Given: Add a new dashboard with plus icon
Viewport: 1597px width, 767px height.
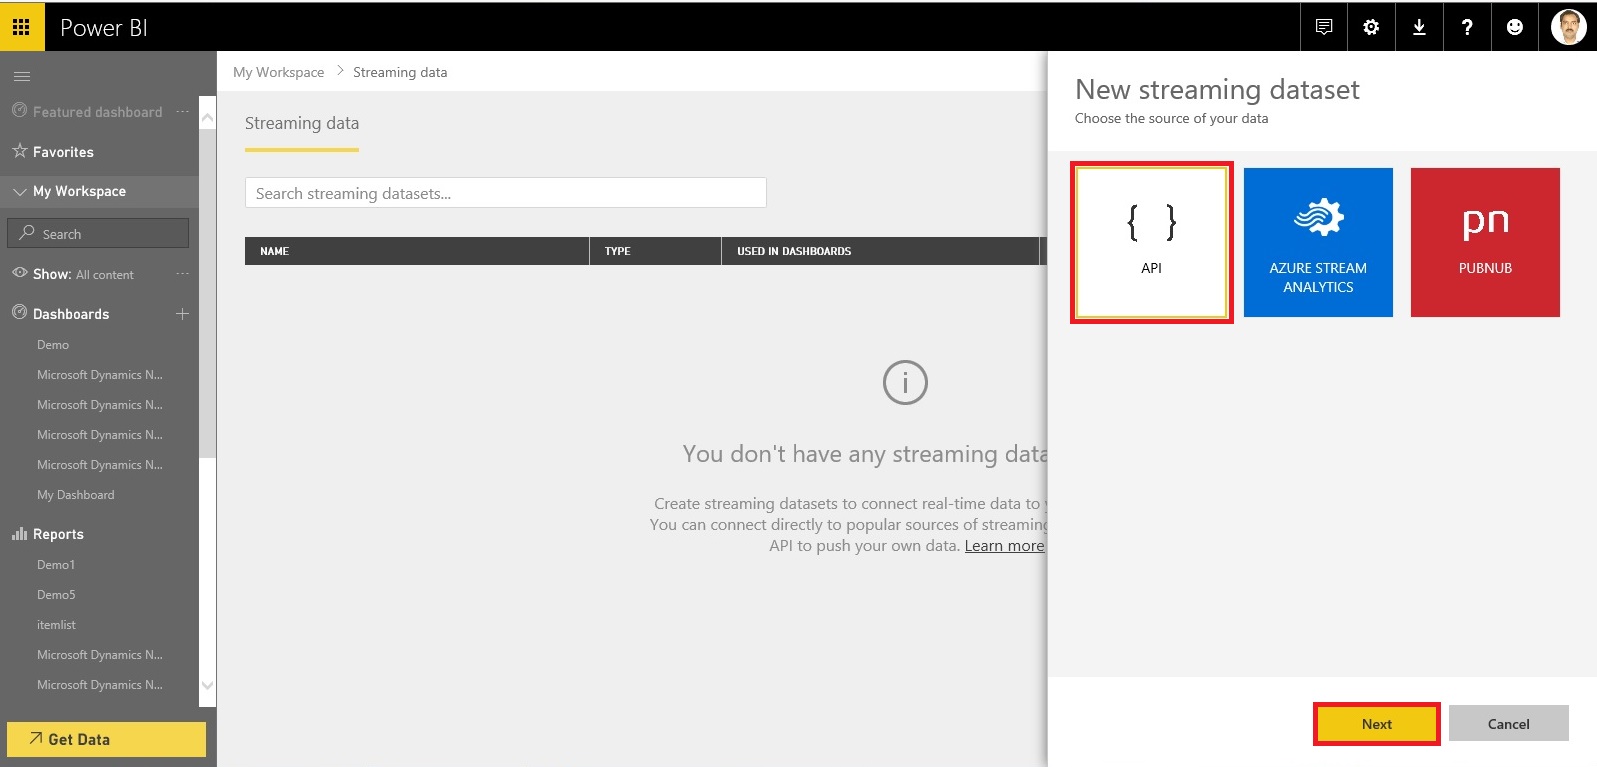Looking at the screenshot, I should click(182, 313).
